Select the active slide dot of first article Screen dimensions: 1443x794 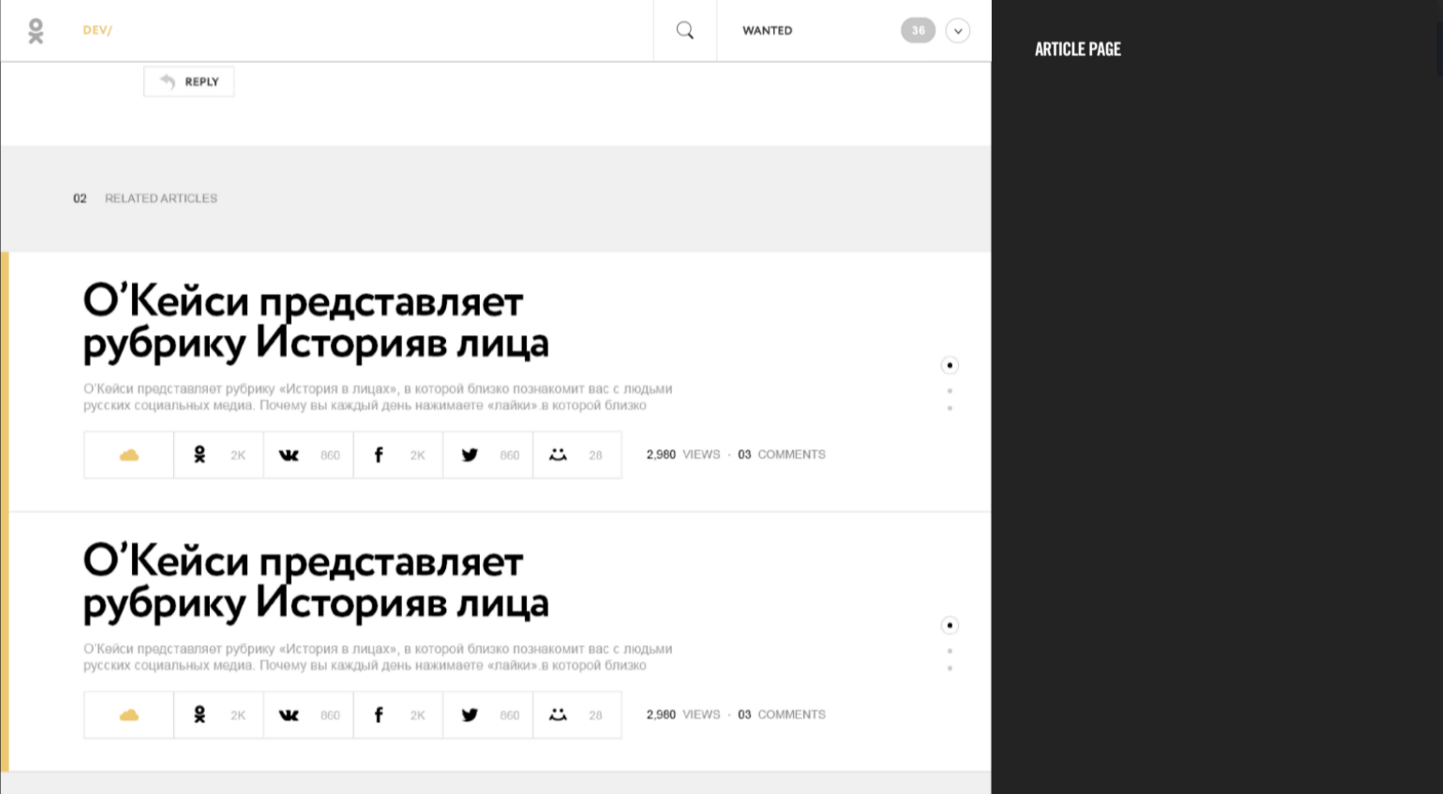(950, 365)
